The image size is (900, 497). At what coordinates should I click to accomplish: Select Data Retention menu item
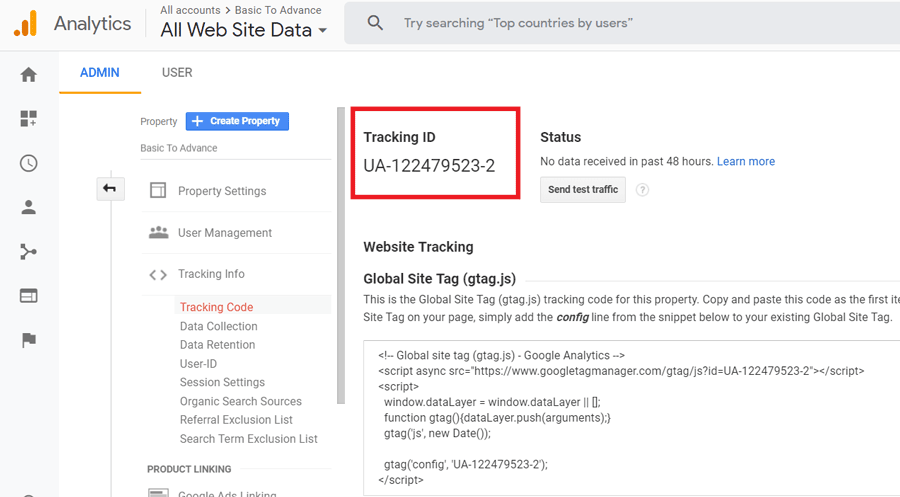point(217,344)
